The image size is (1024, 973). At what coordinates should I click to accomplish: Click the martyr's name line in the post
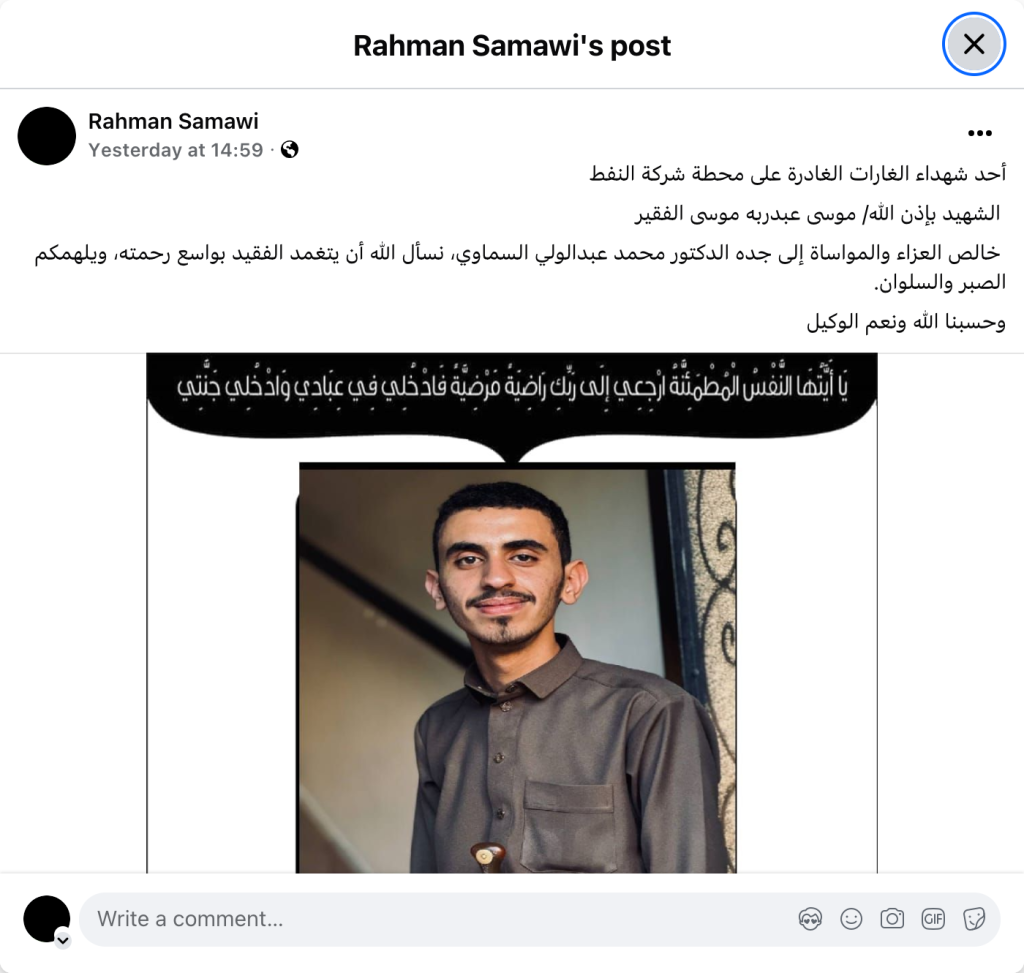pyautogui.click(x=818, y=214)
